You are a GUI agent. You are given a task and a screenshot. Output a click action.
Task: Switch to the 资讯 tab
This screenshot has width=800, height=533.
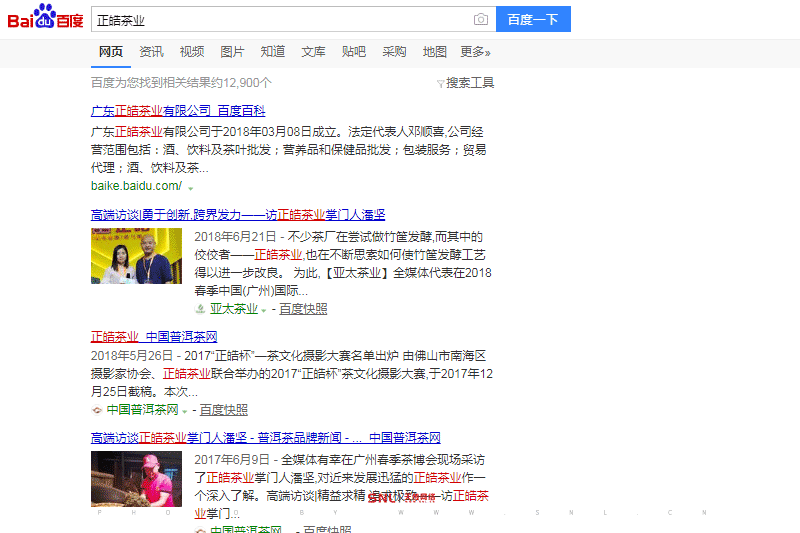(x=152, y=52)
